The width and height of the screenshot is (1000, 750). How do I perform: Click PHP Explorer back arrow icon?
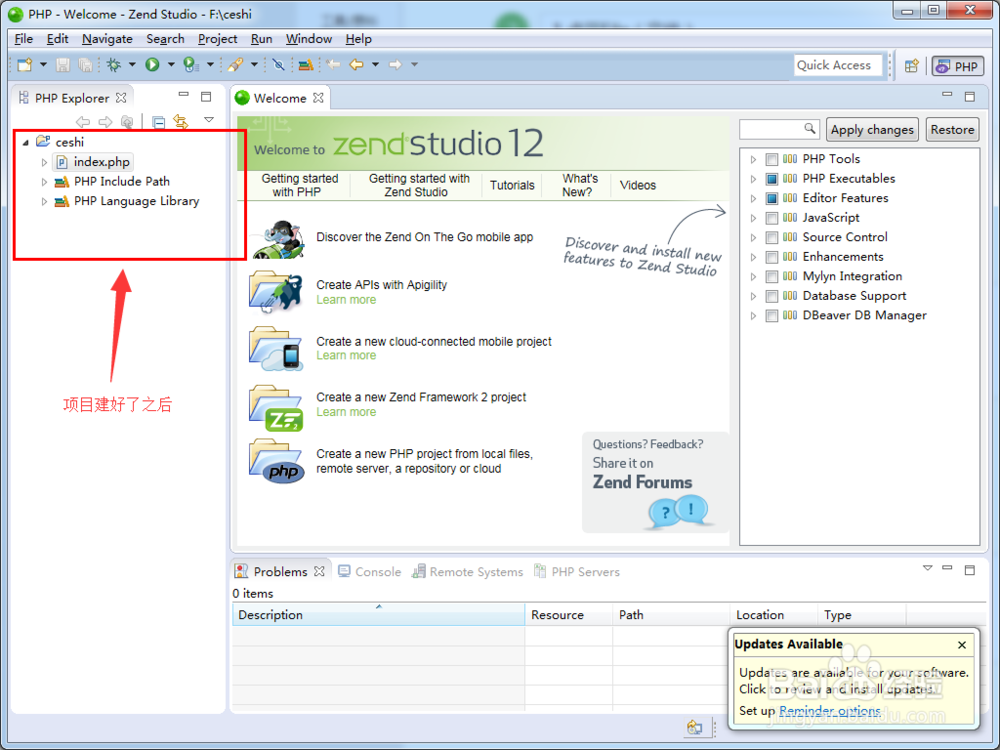[83, 121]
